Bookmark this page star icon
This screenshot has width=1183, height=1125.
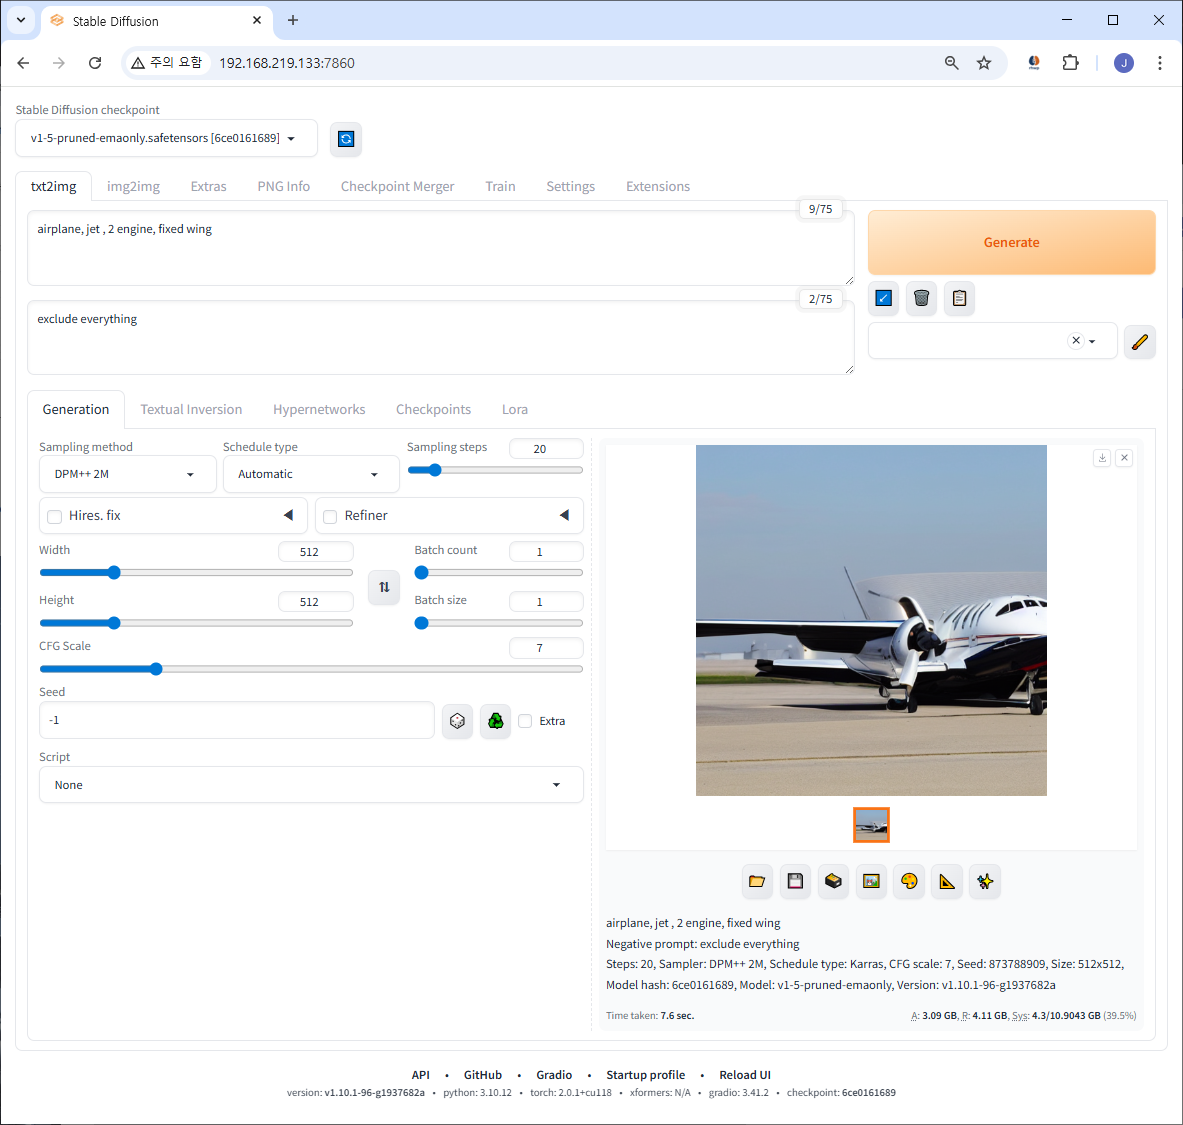[x=984, y=63]
